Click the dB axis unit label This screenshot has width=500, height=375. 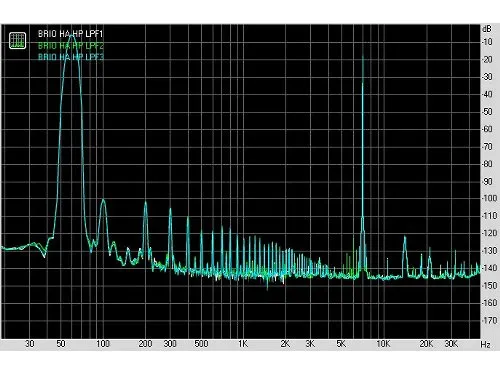pos(487,29)
